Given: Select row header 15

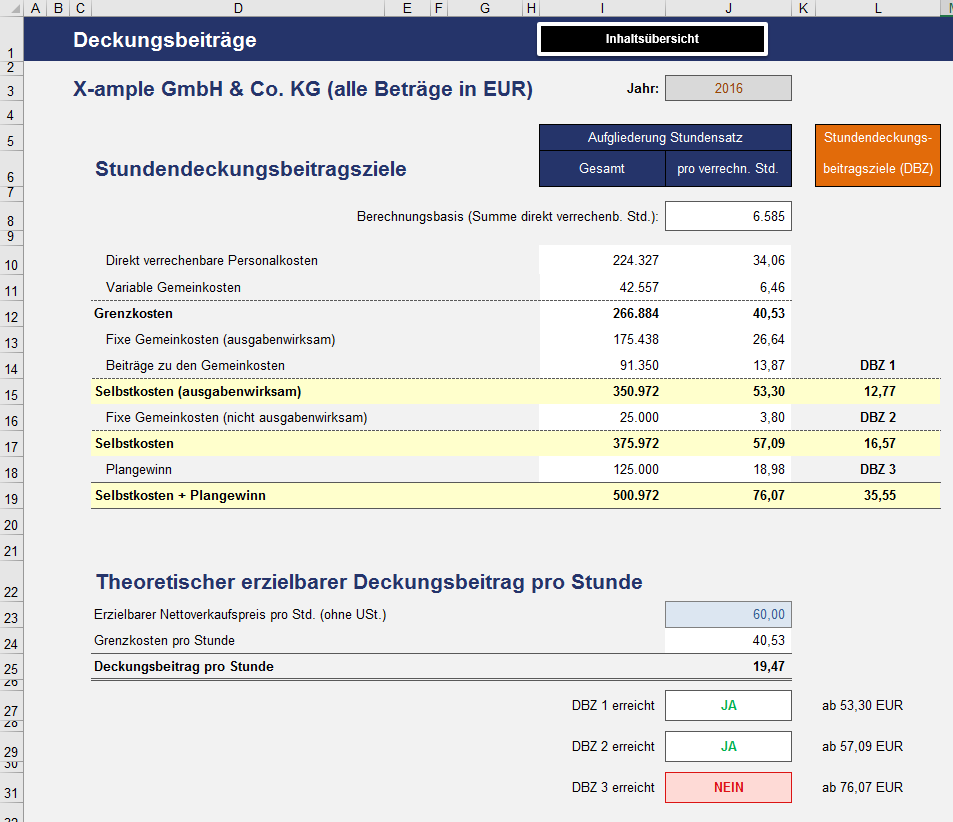Looking at the screenshot, I should coord(11,392).
